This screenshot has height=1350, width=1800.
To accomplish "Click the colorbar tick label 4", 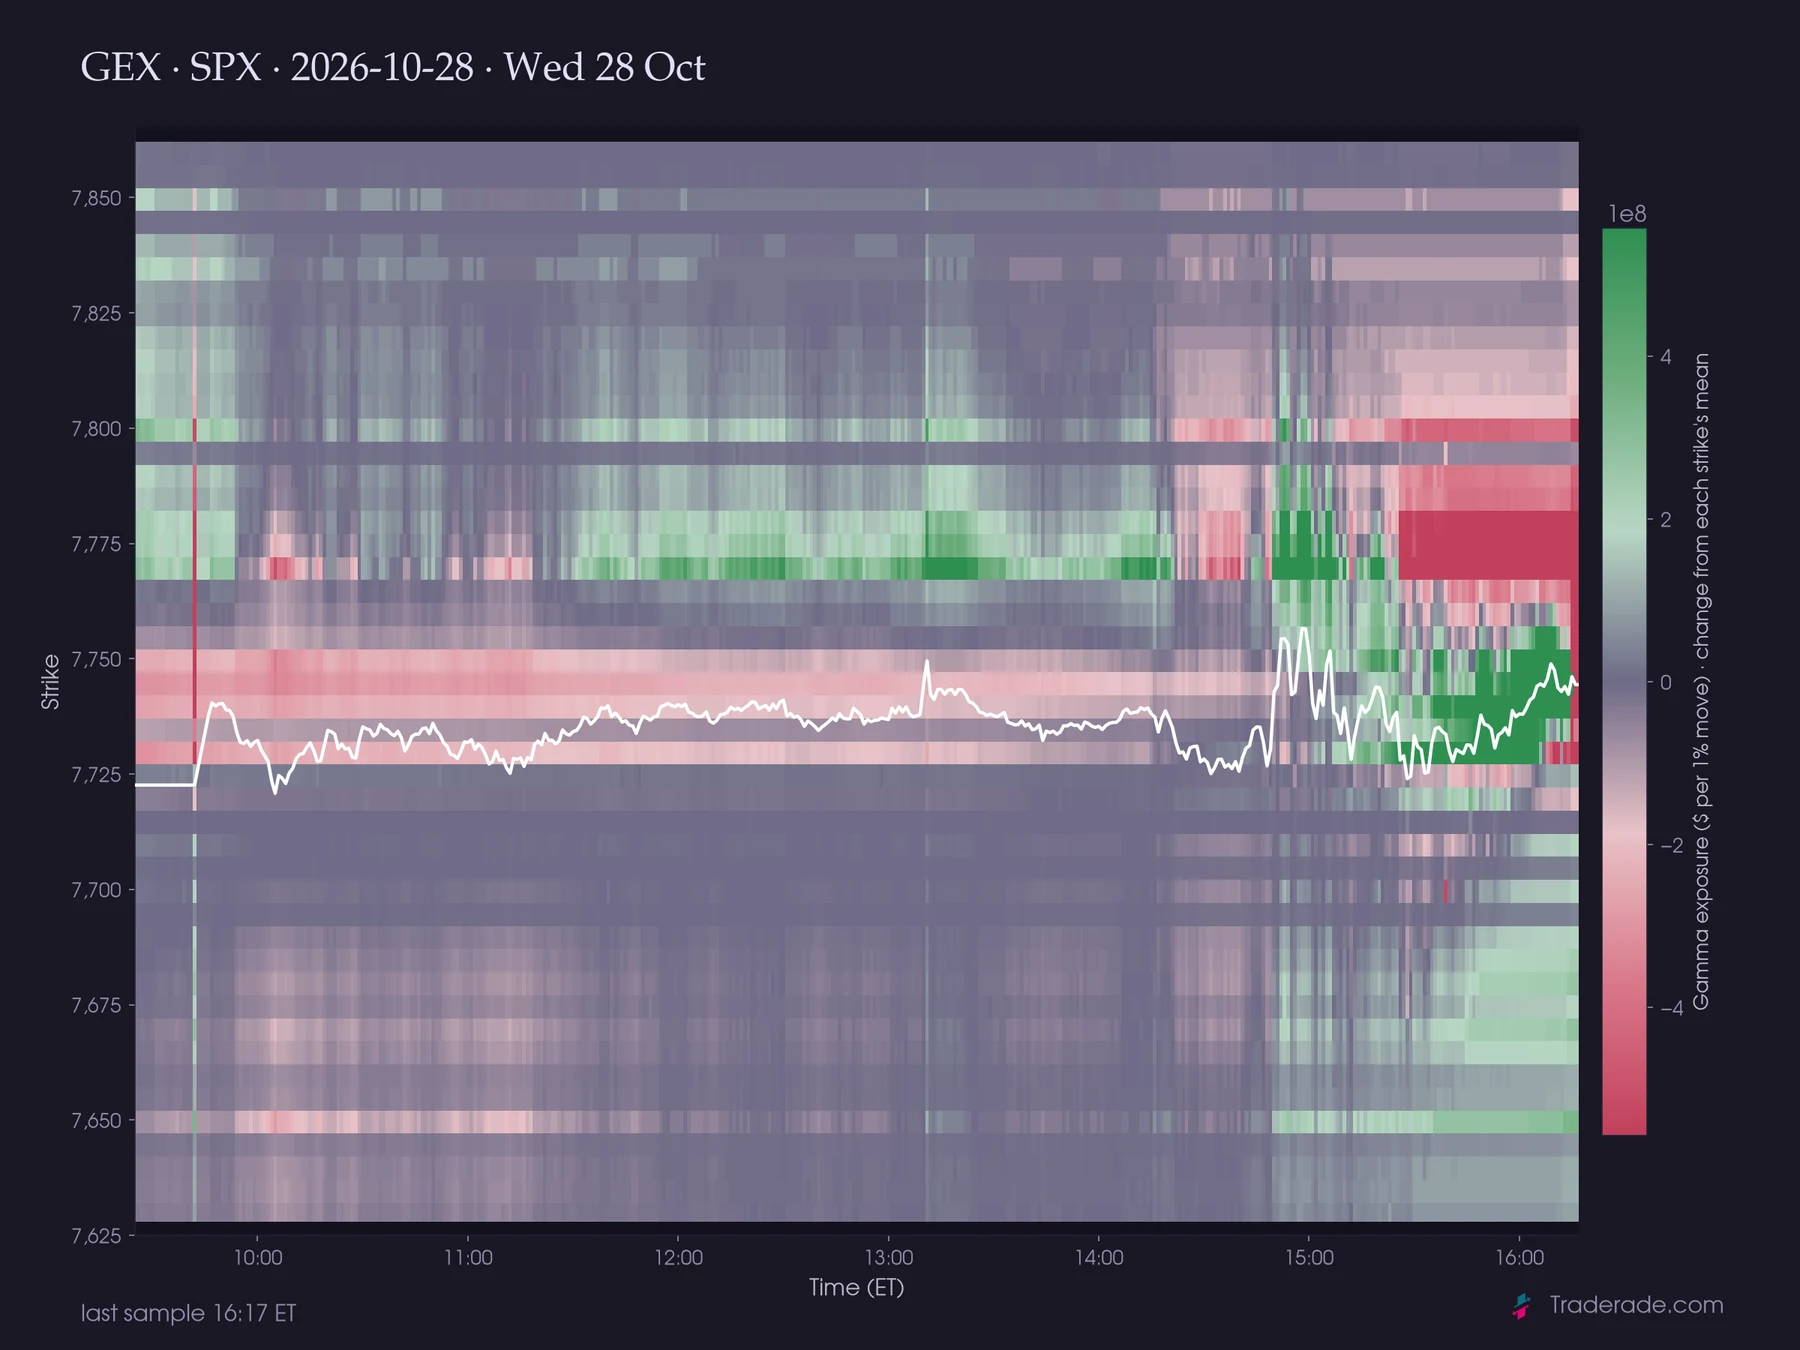I will pos(1666,357).
